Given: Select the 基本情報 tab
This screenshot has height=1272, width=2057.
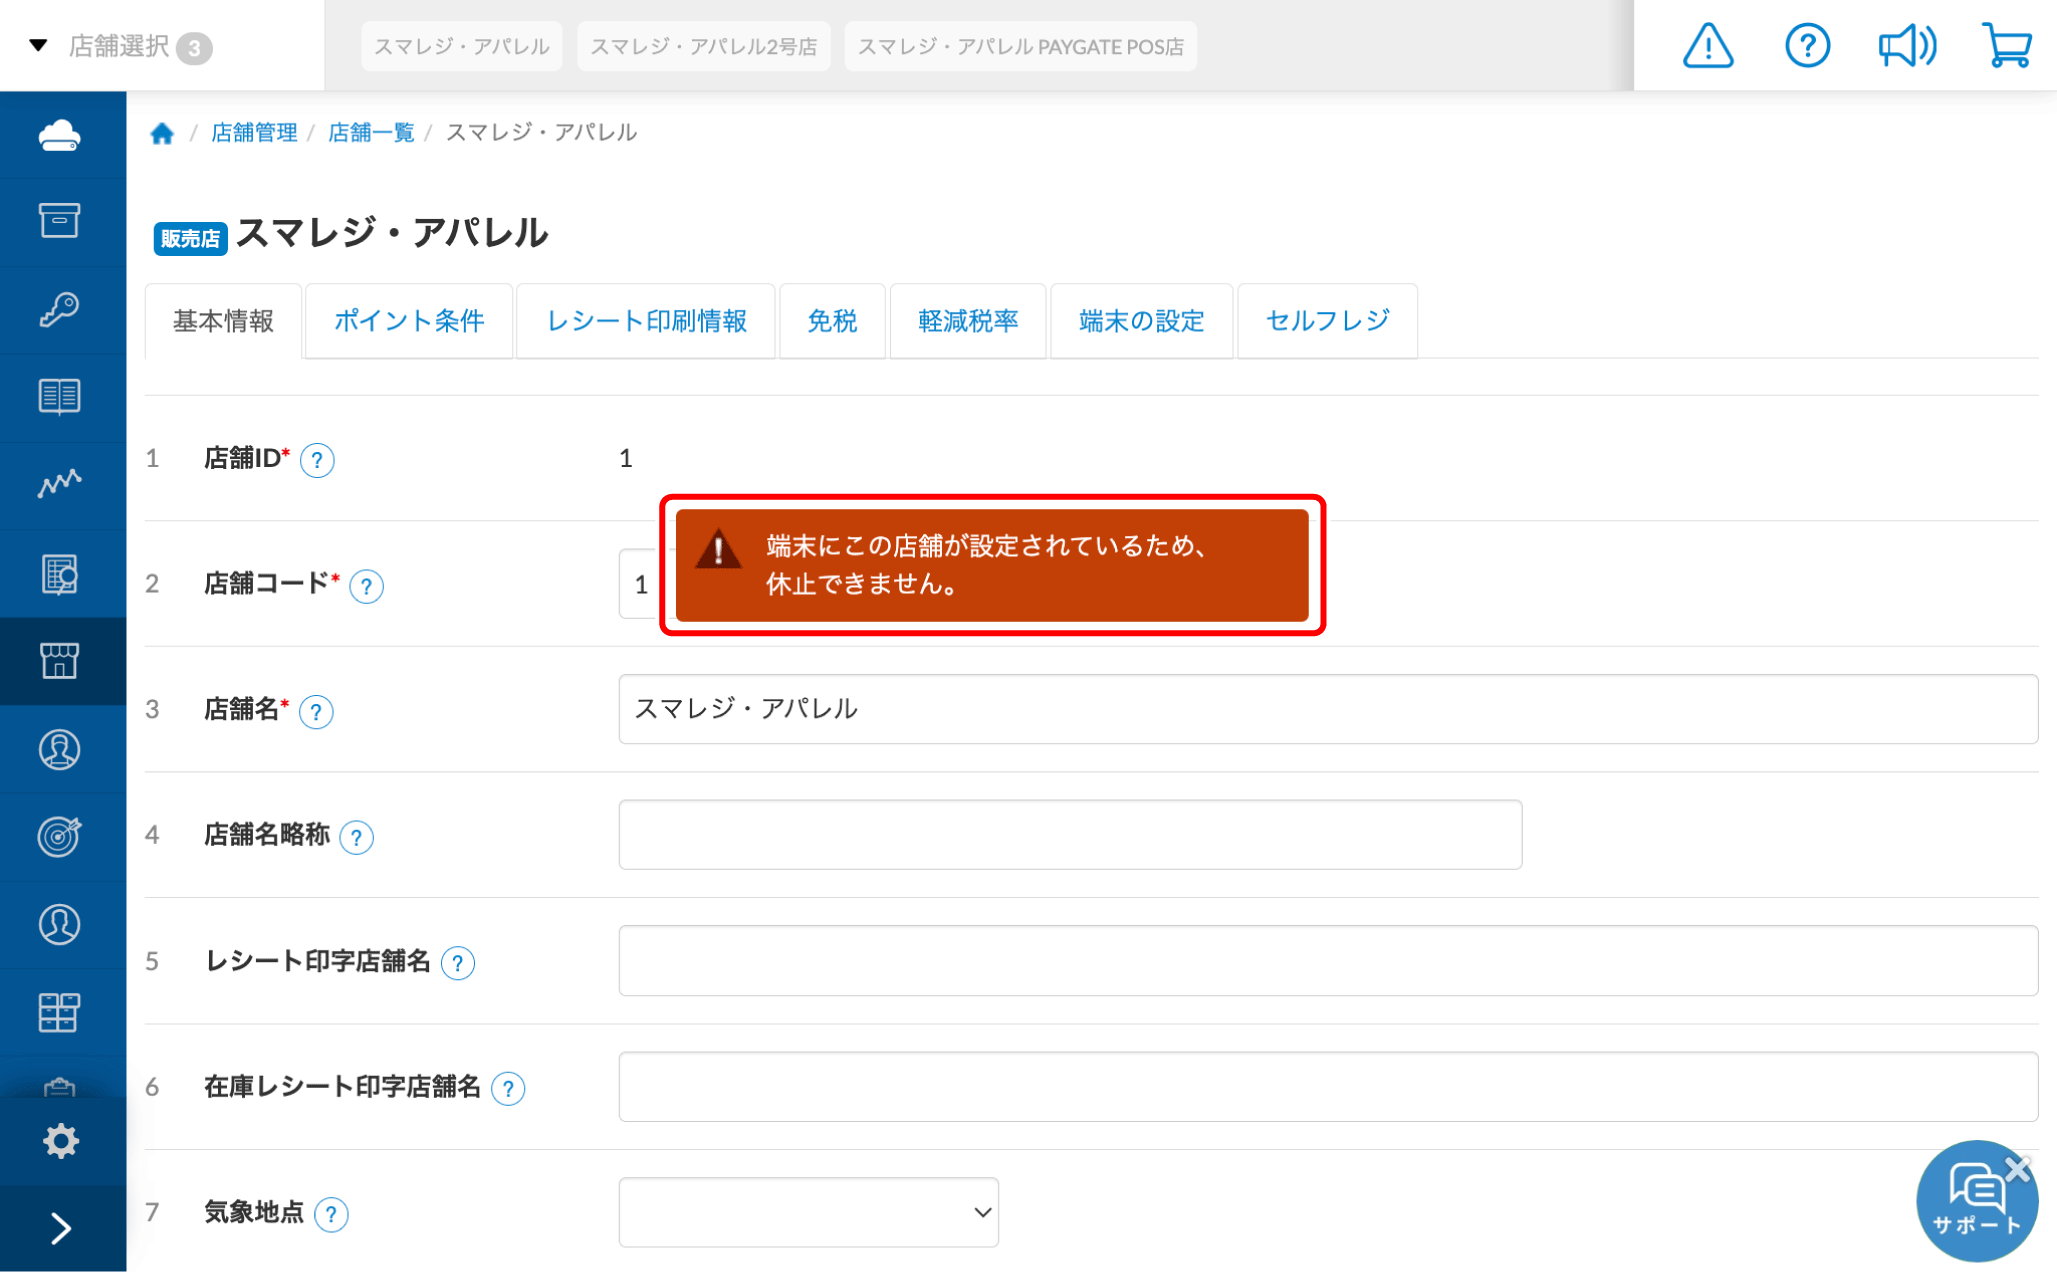Looking at the screenshot, I should pos(223,321).
